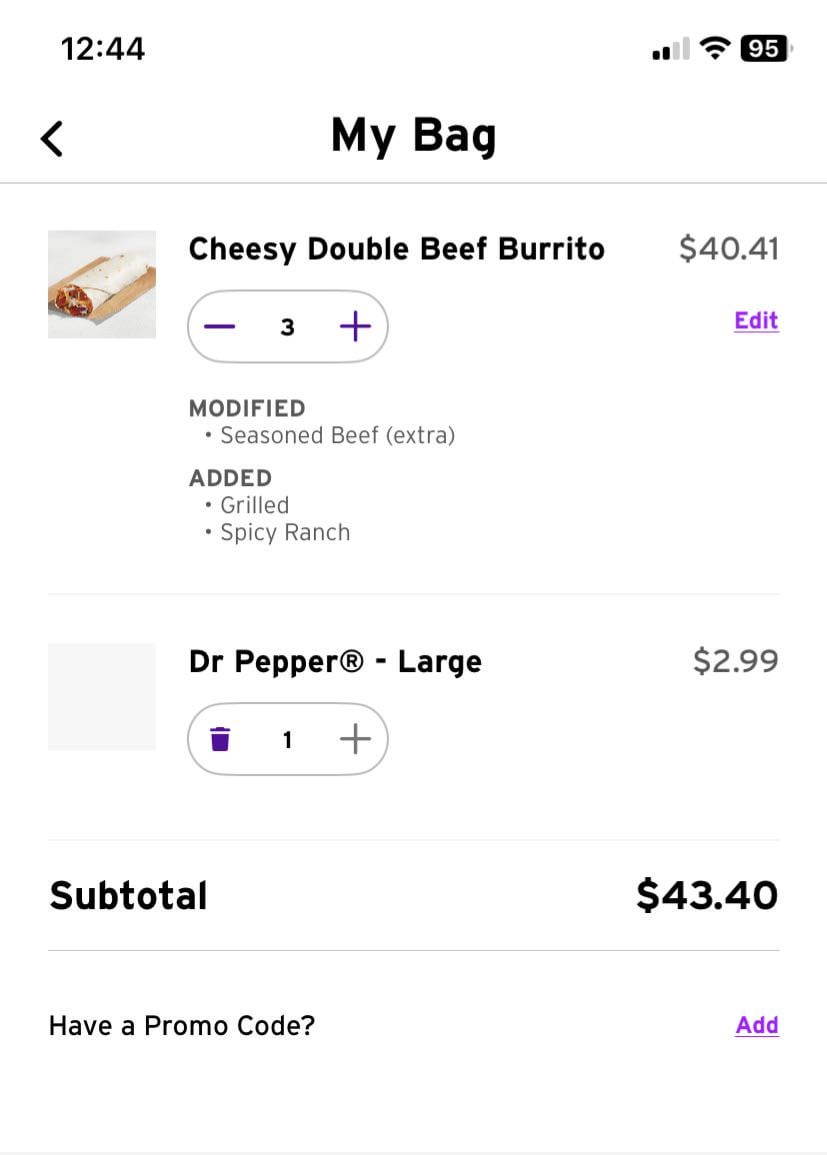Image resolution: width=827 pixels, height=1155 pixels.
Task: Tap the burrito quantity number 3
Action: pos(287,327)
